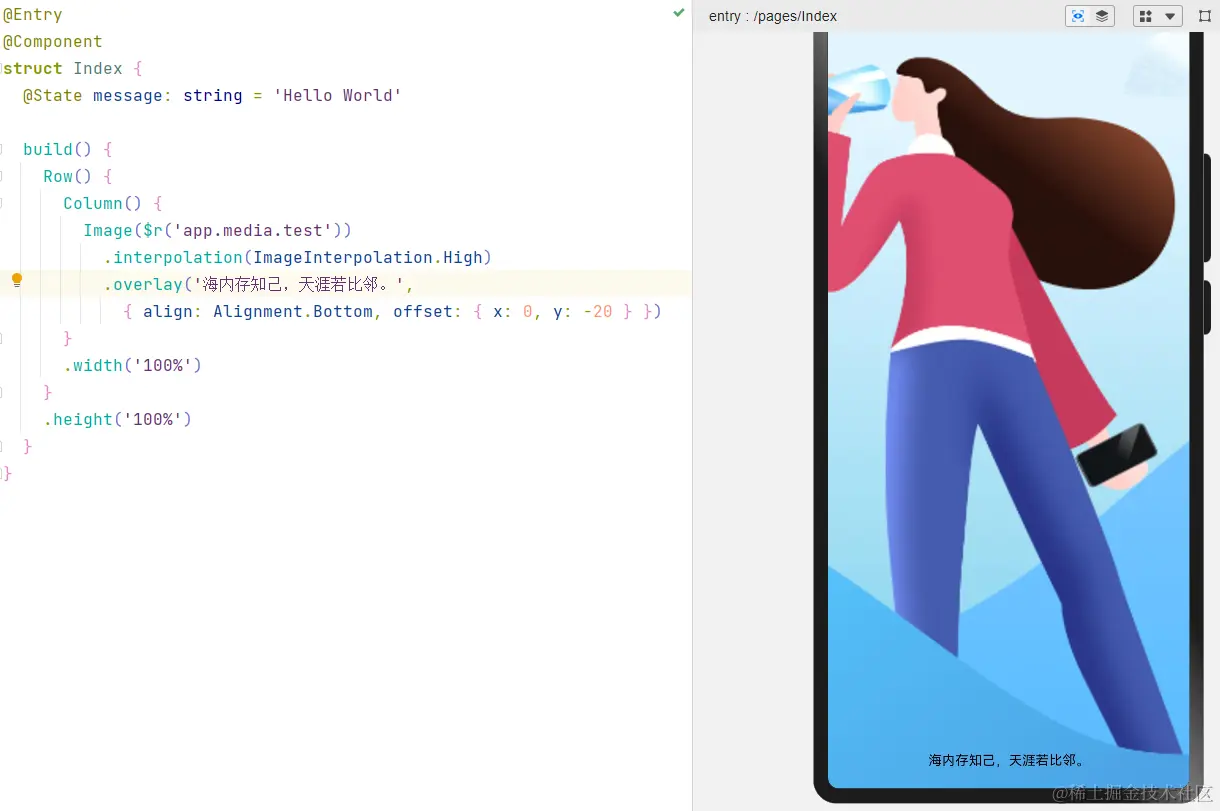Screen dimensions: 1220x811
Task: Click the .width('100%') call
Action: coord(130,365)
